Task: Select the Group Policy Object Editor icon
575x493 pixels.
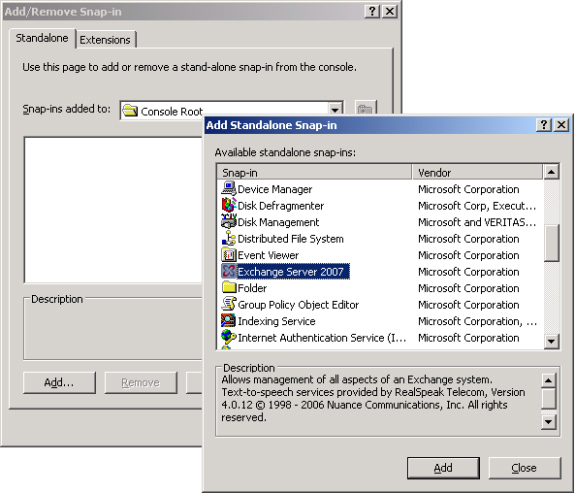Action: pyautogui.click(x=229, y=304)
